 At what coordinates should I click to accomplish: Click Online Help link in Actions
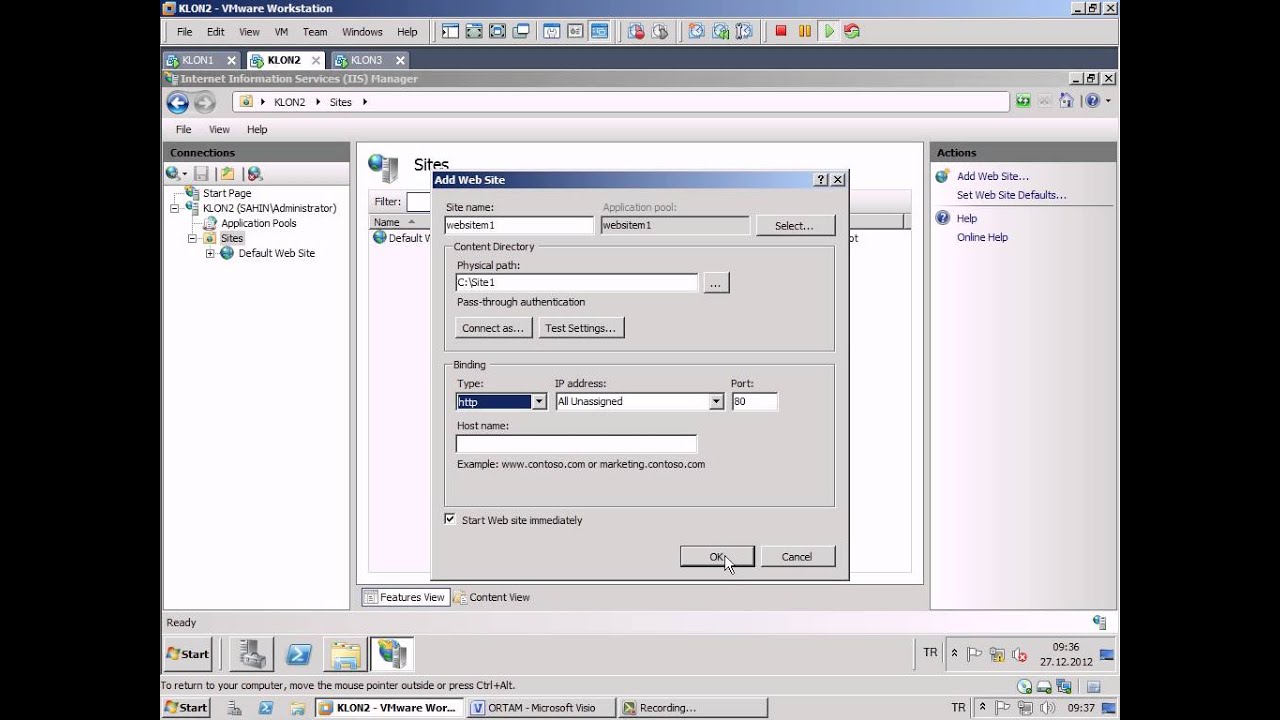coord(983,237)
